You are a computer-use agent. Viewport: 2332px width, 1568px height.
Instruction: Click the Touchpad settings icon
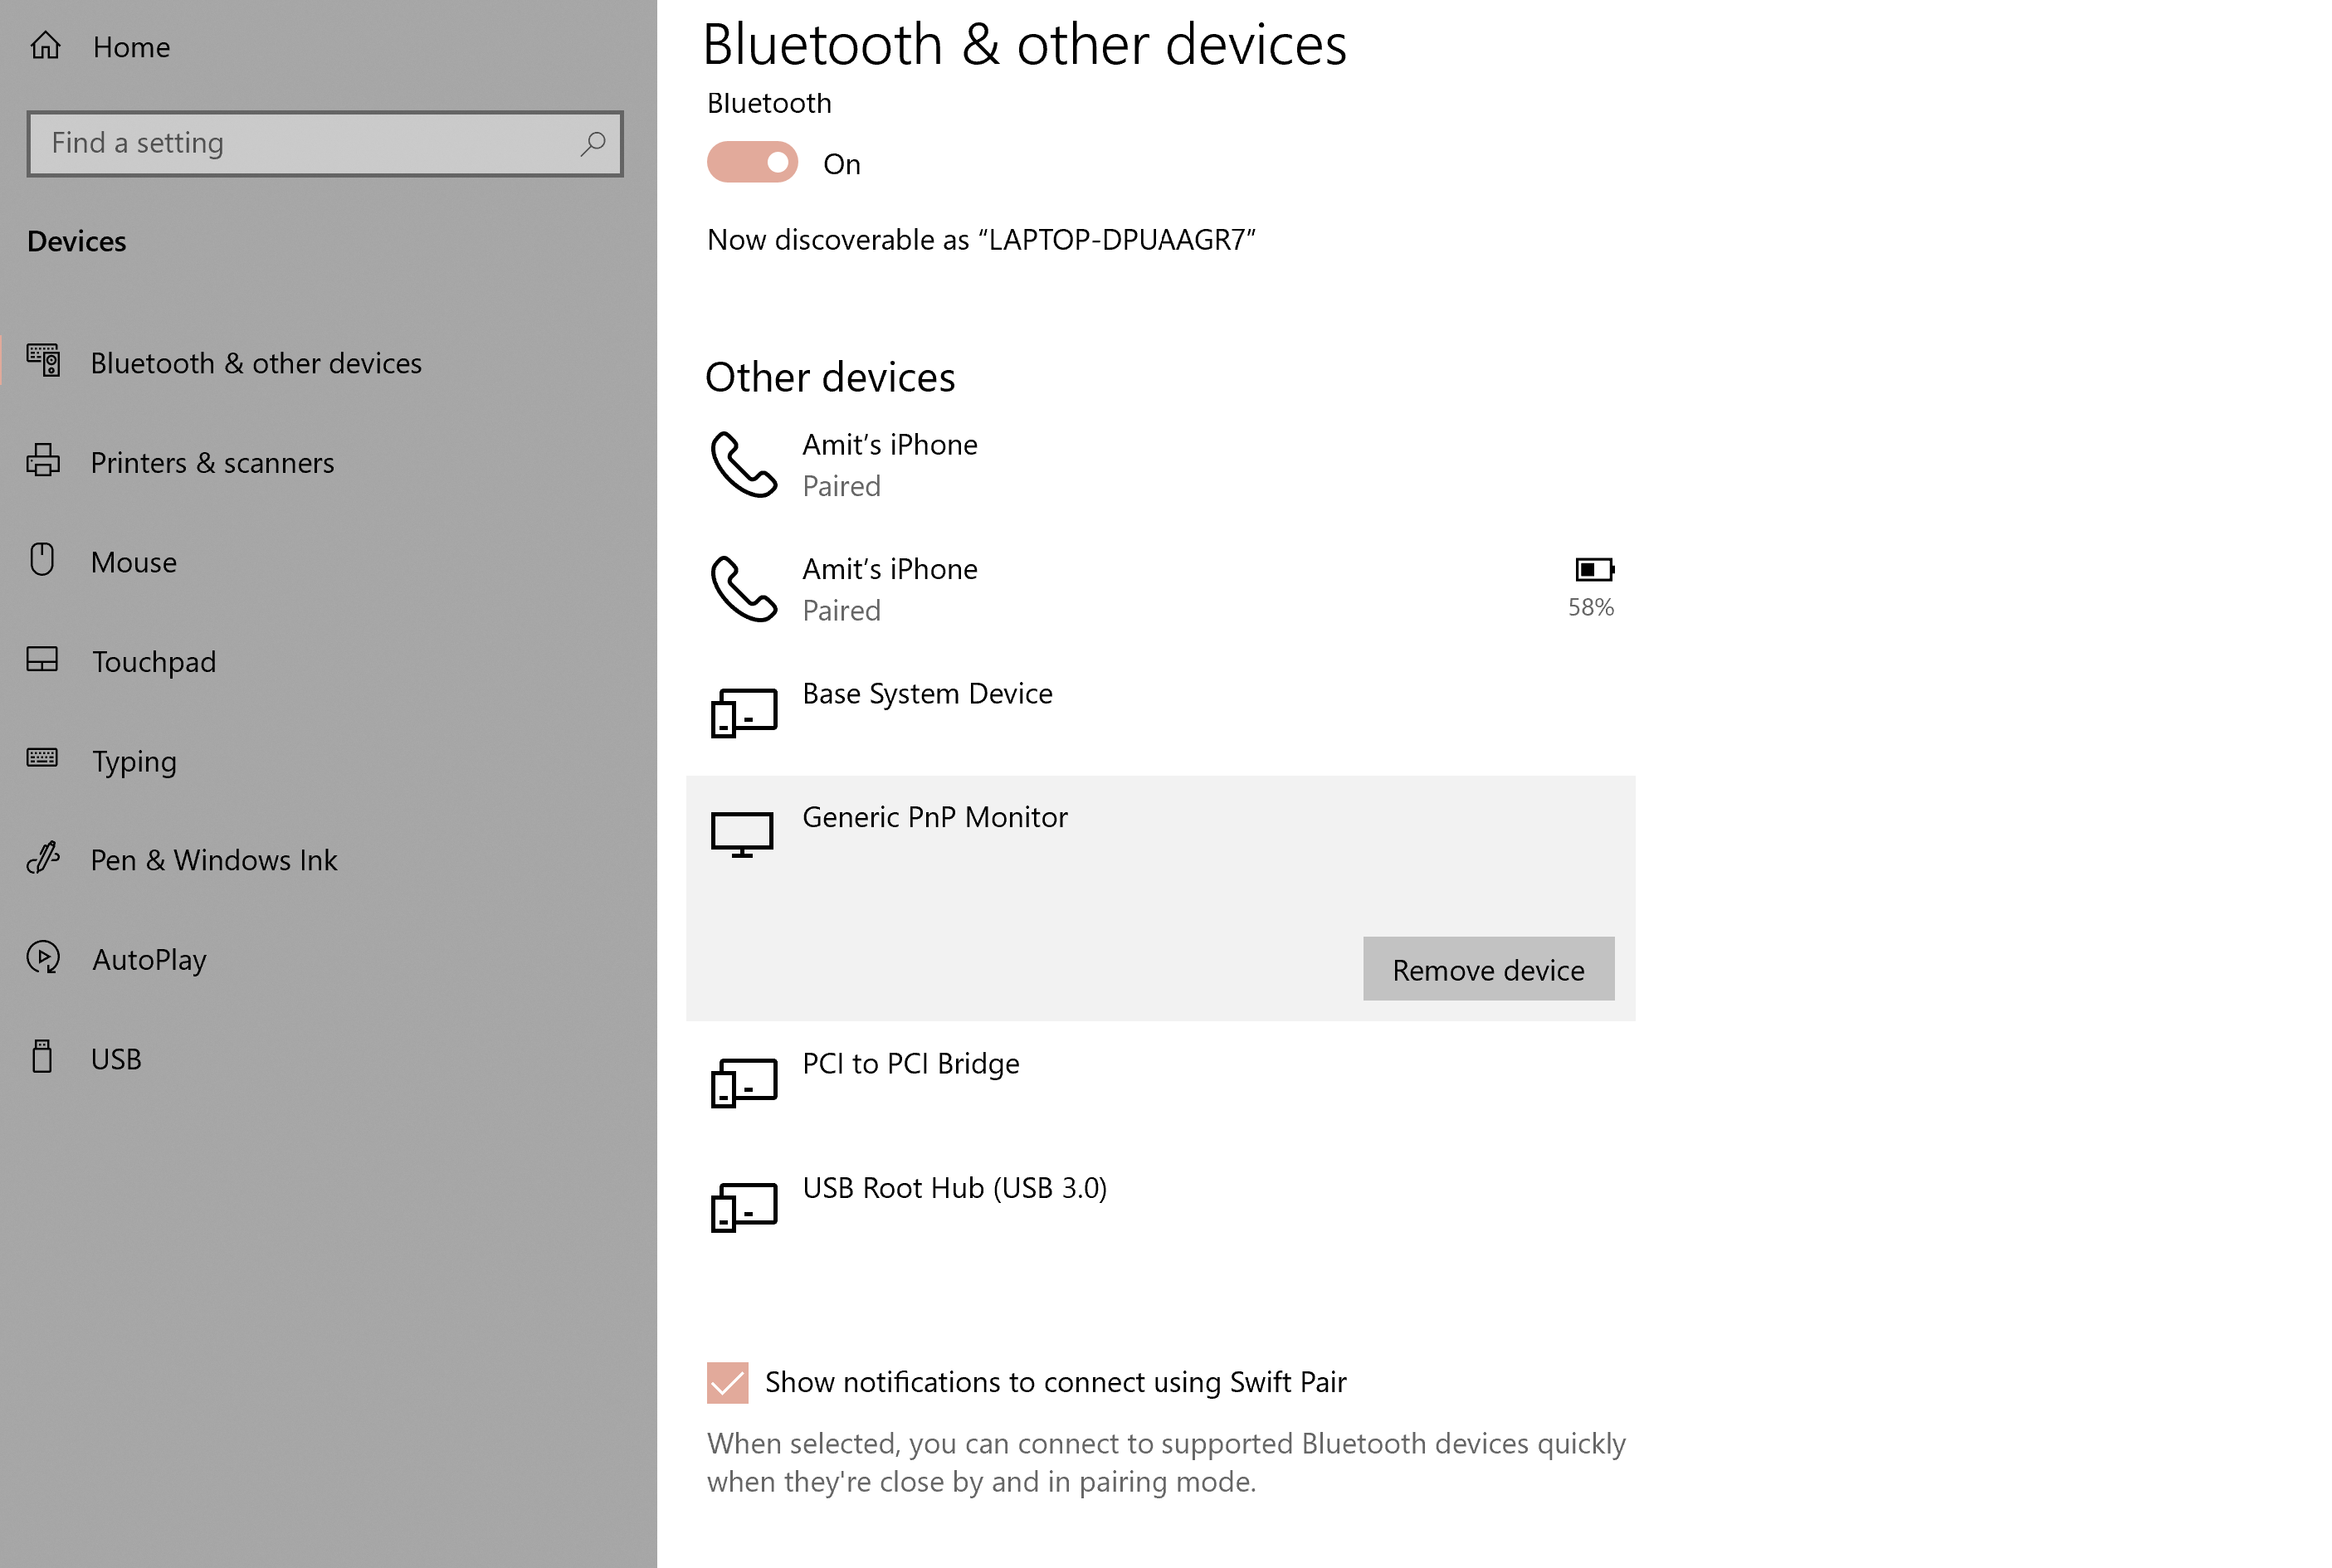coord(42,660)
